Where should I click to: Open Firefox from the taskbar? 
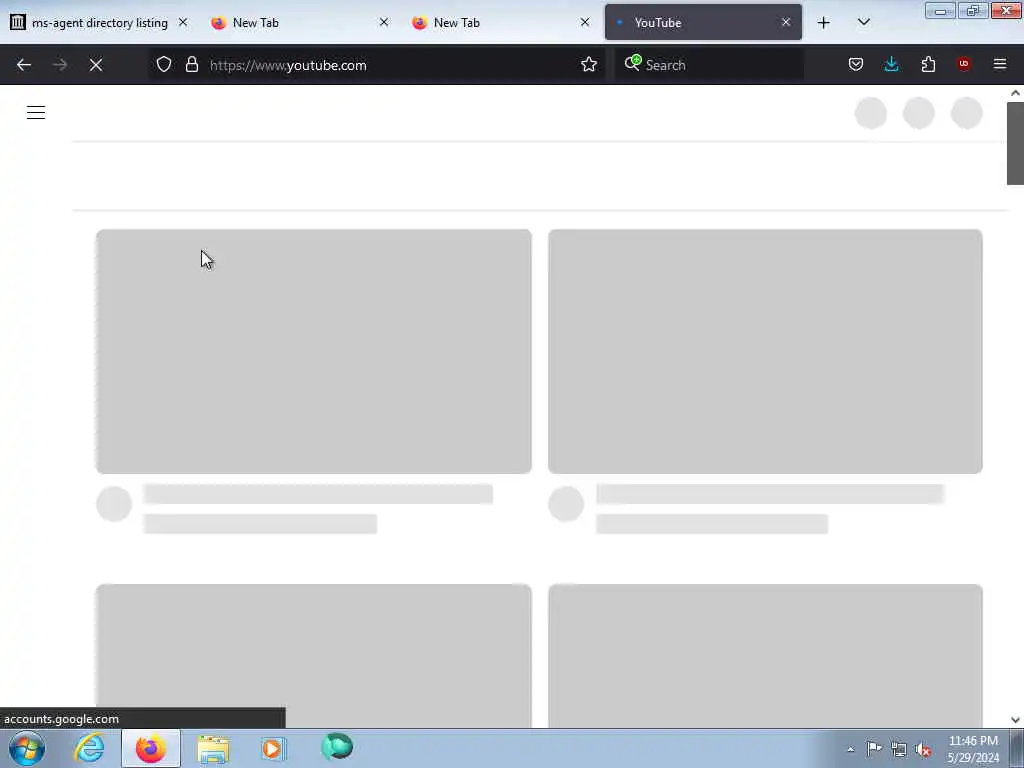(151, 748)
